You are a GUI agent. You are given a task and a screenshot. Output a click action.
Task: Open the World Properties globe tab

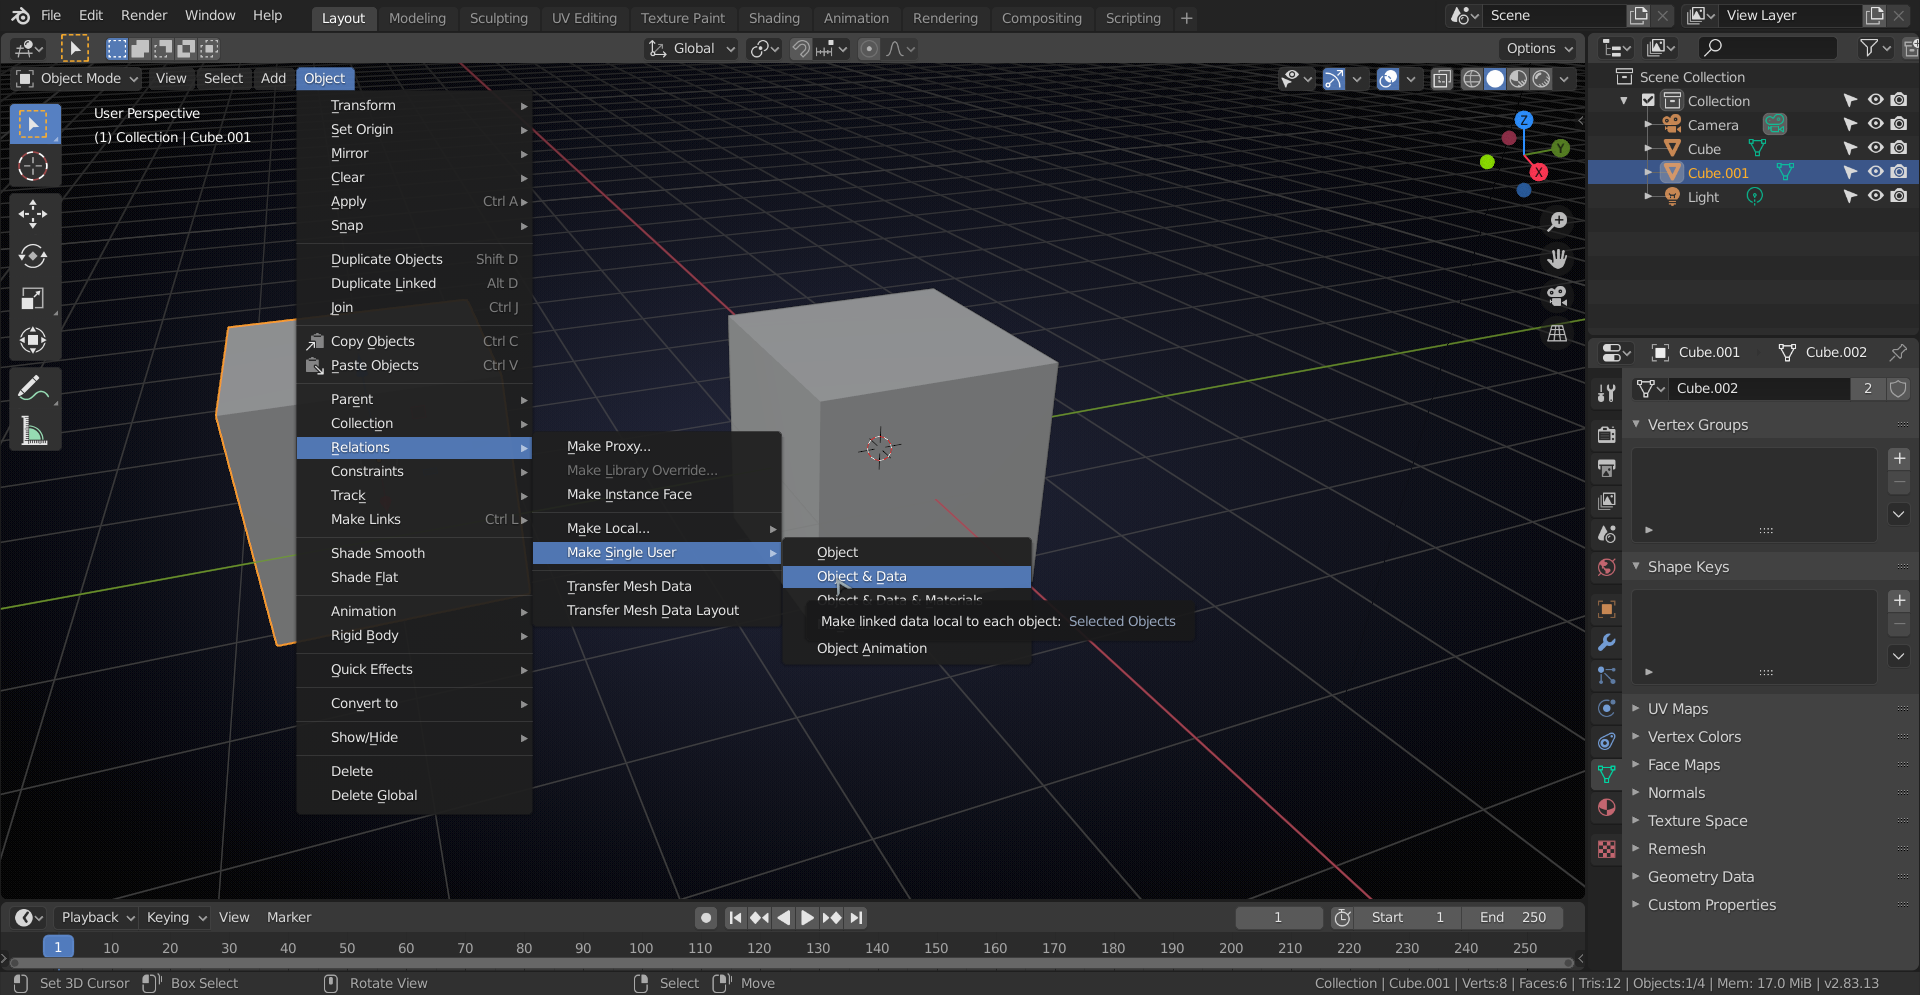pos(1606,567)
